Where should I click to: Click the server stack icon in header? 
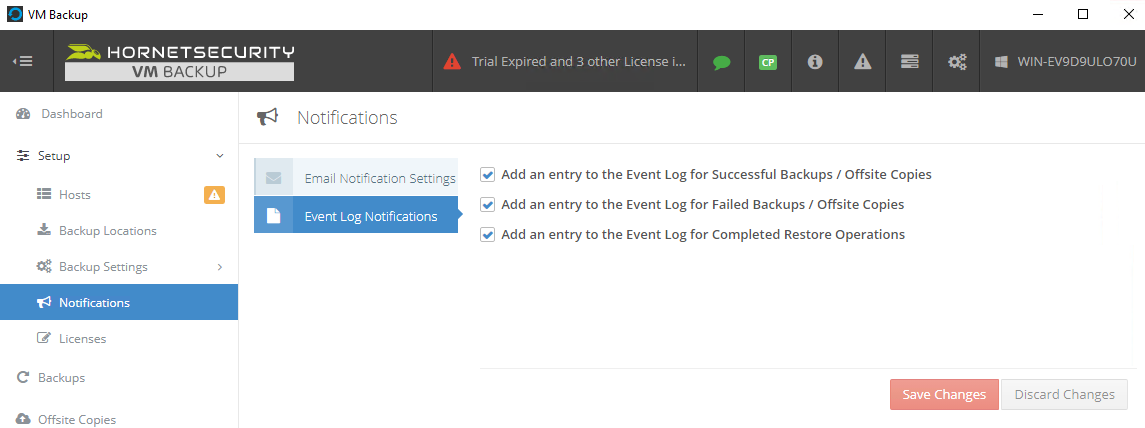click(909, 62)
